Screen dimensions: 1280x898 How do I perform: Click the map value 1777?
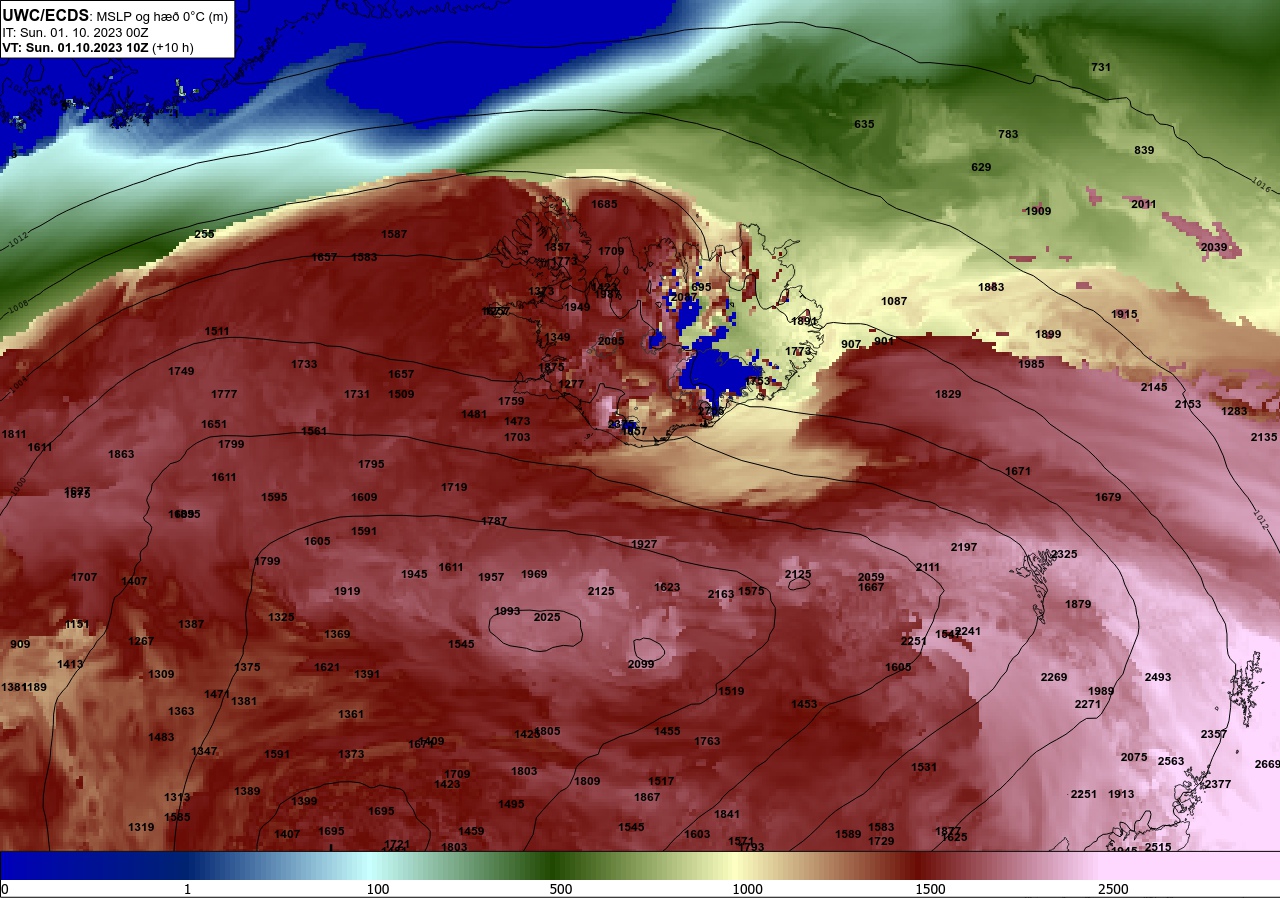pyautogui.click(x=224, y=394)
